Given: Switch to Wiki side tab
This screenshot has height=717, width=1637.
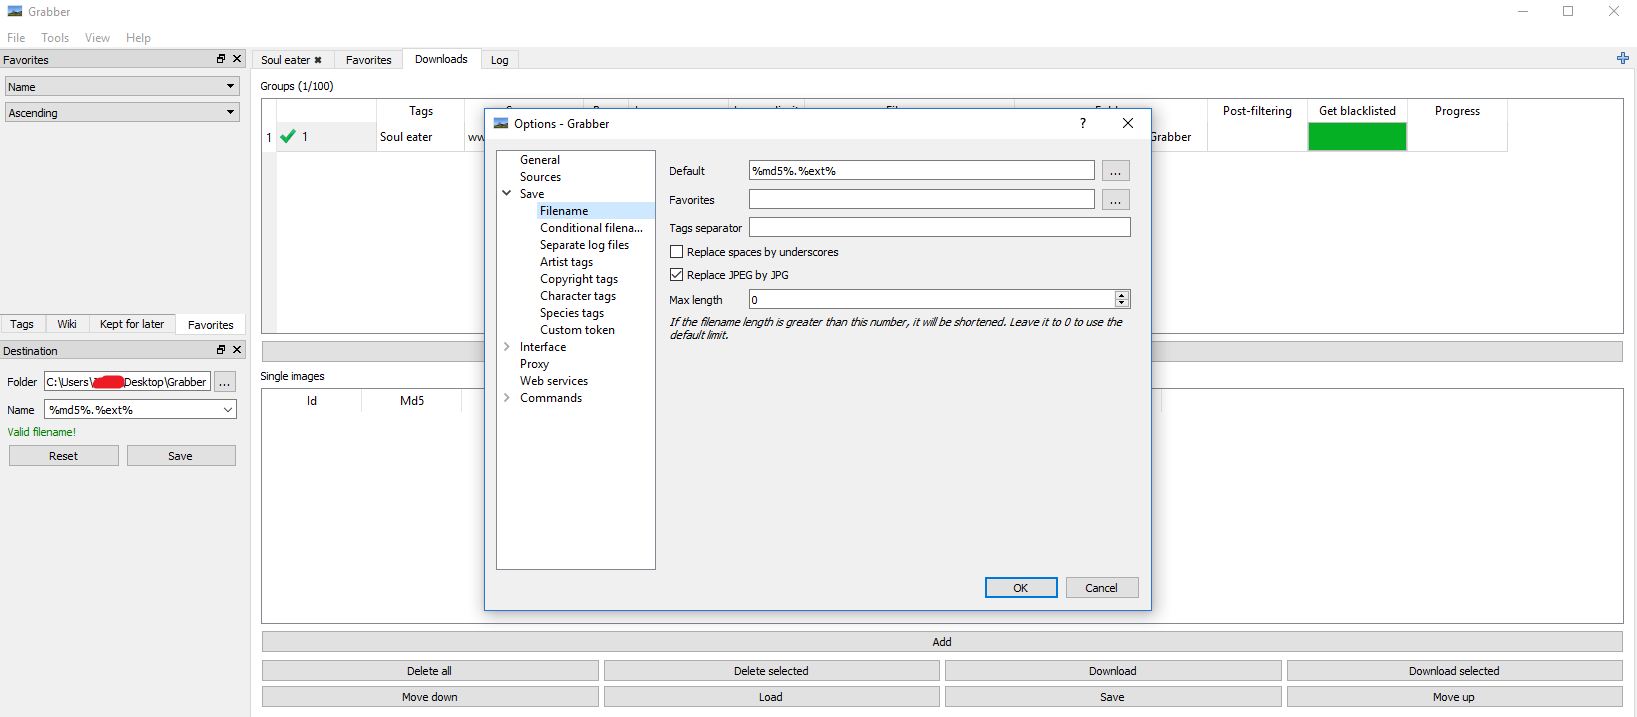Looking at the screenshot, I should (67, 324).
